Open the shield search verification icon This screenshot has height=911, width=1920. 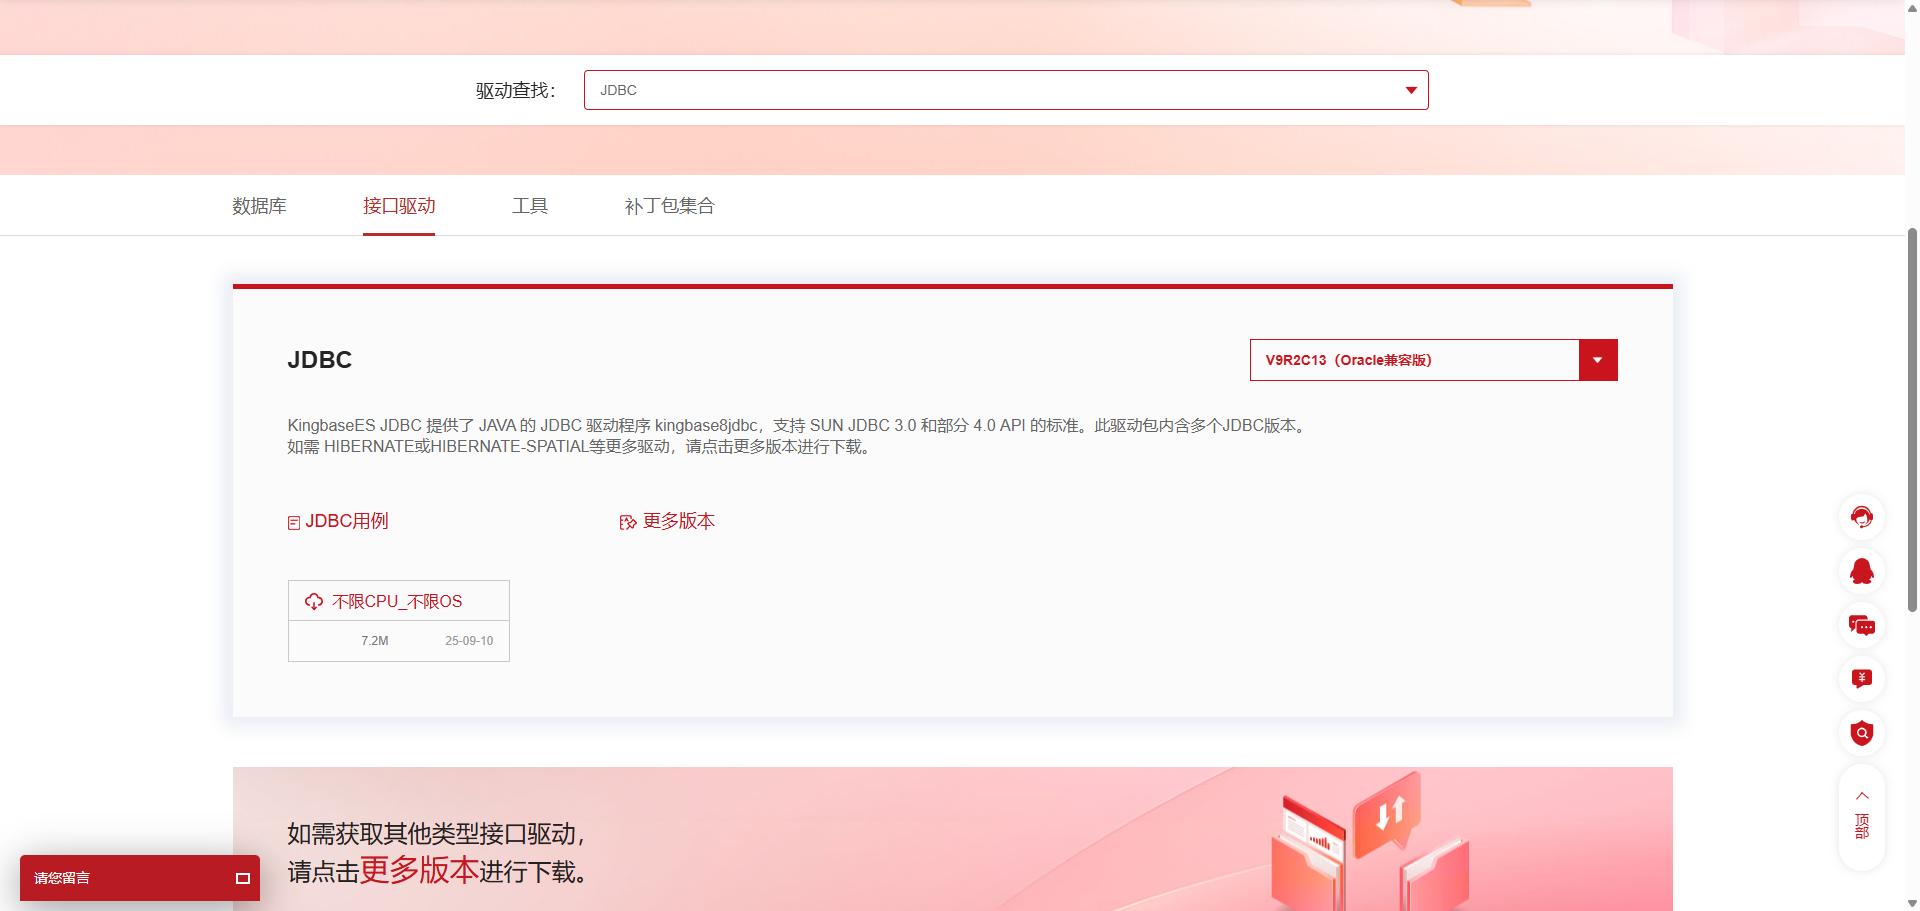[1861, 733]
